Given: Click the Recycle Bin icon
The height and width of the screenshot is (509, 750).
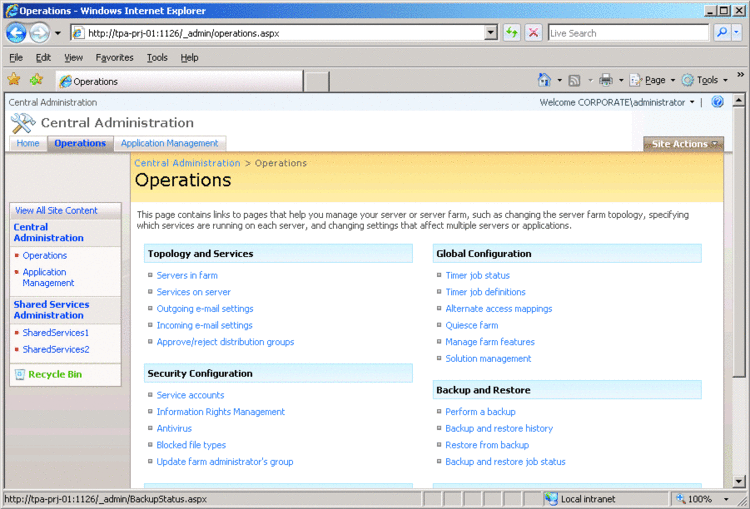Looking at the screenshot, I should tap(20, 374).
